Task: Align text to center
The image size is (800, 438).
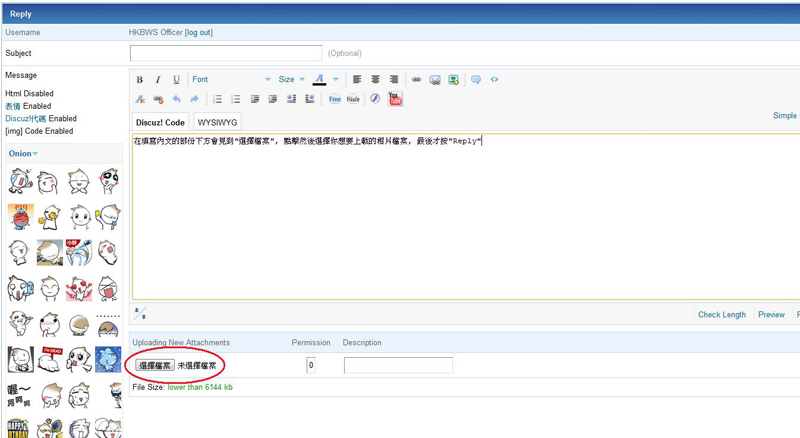Action: click(376, 80)
